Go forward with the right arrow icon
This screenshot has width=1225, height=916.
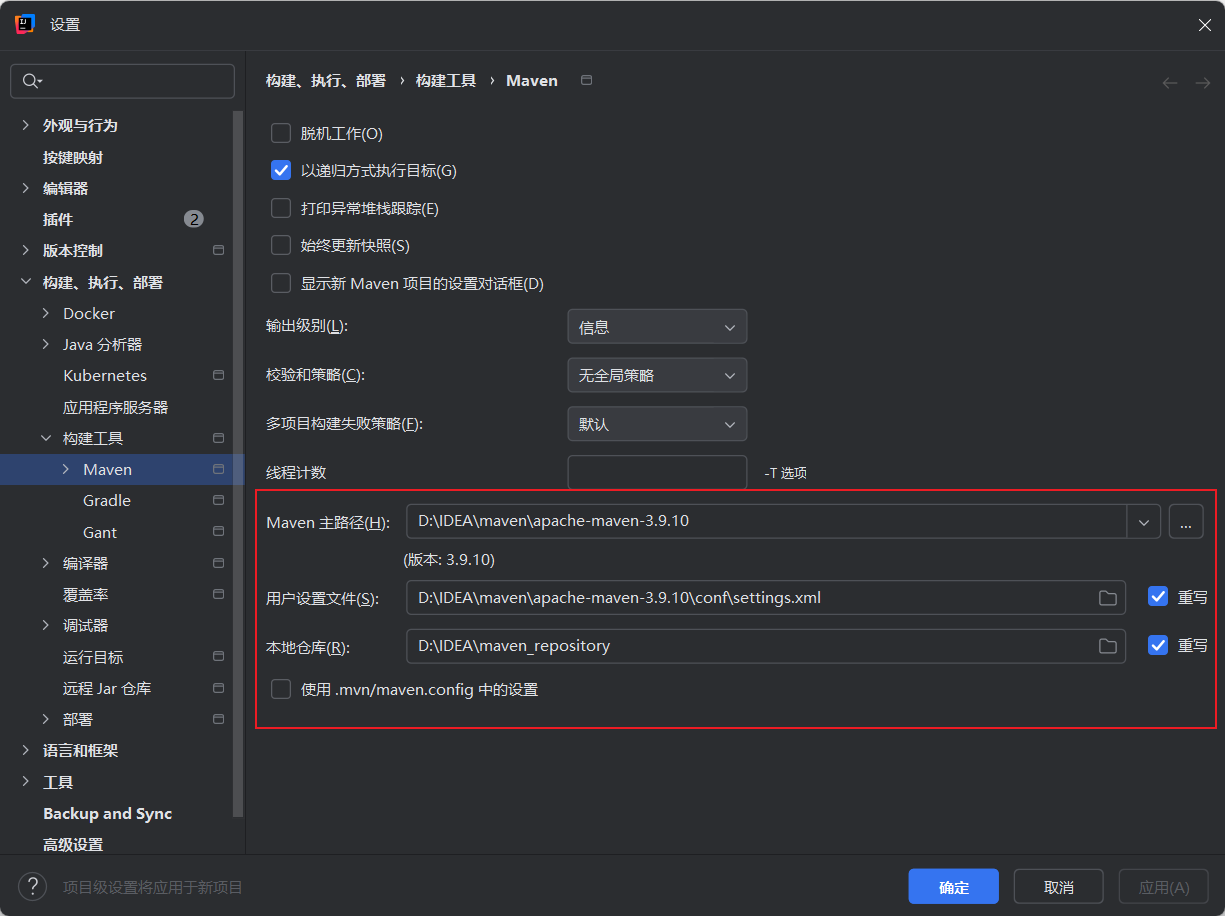pyautogui.click(x=1203, y=83)
